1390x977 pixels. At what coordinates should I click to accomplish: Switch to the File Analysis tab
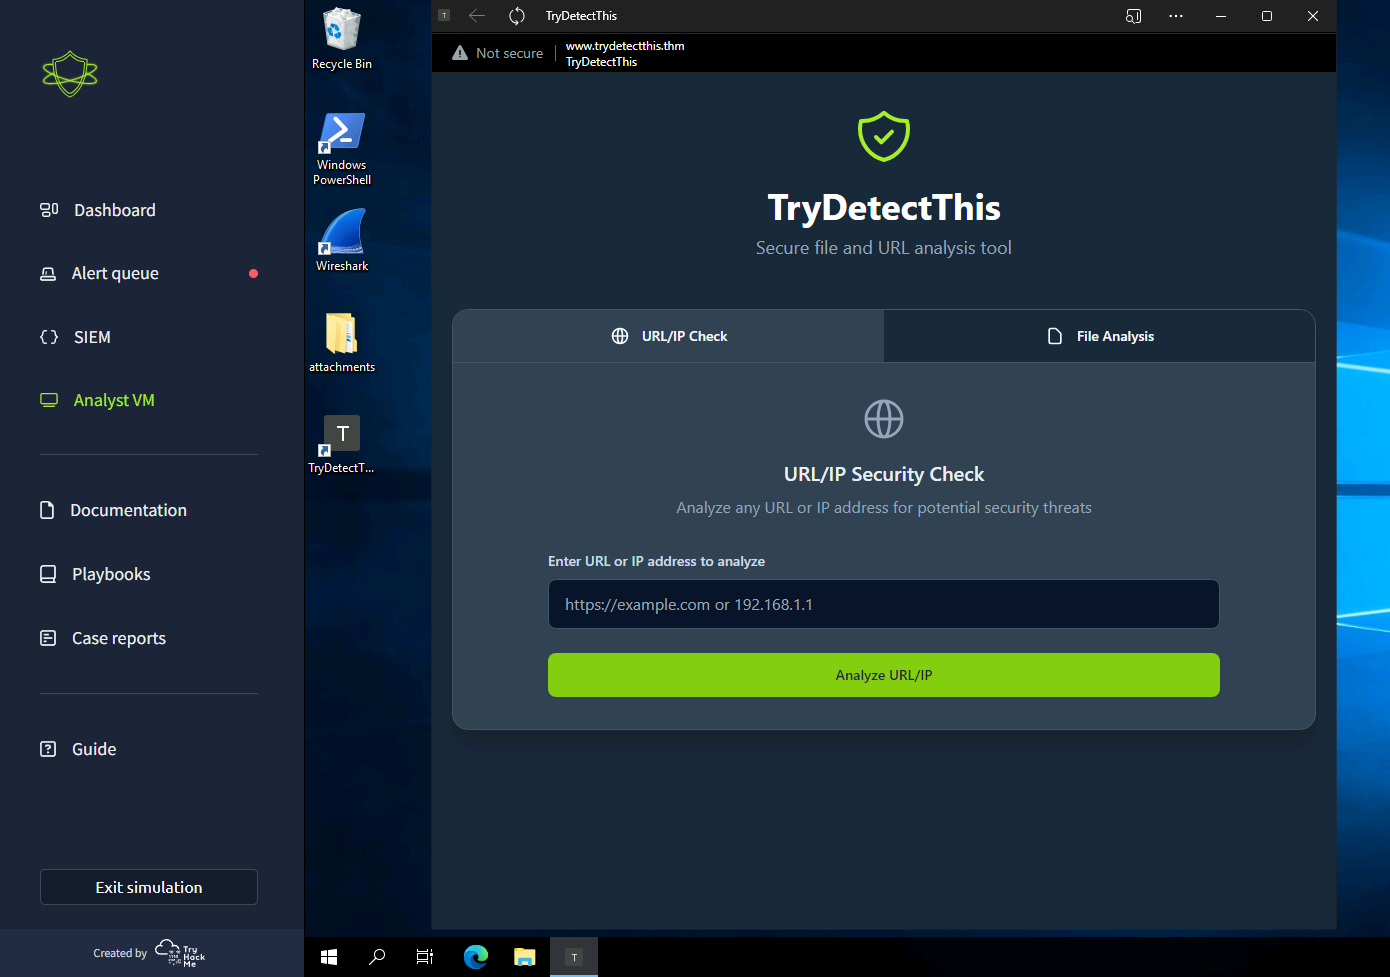click(x=1100, y=336)
